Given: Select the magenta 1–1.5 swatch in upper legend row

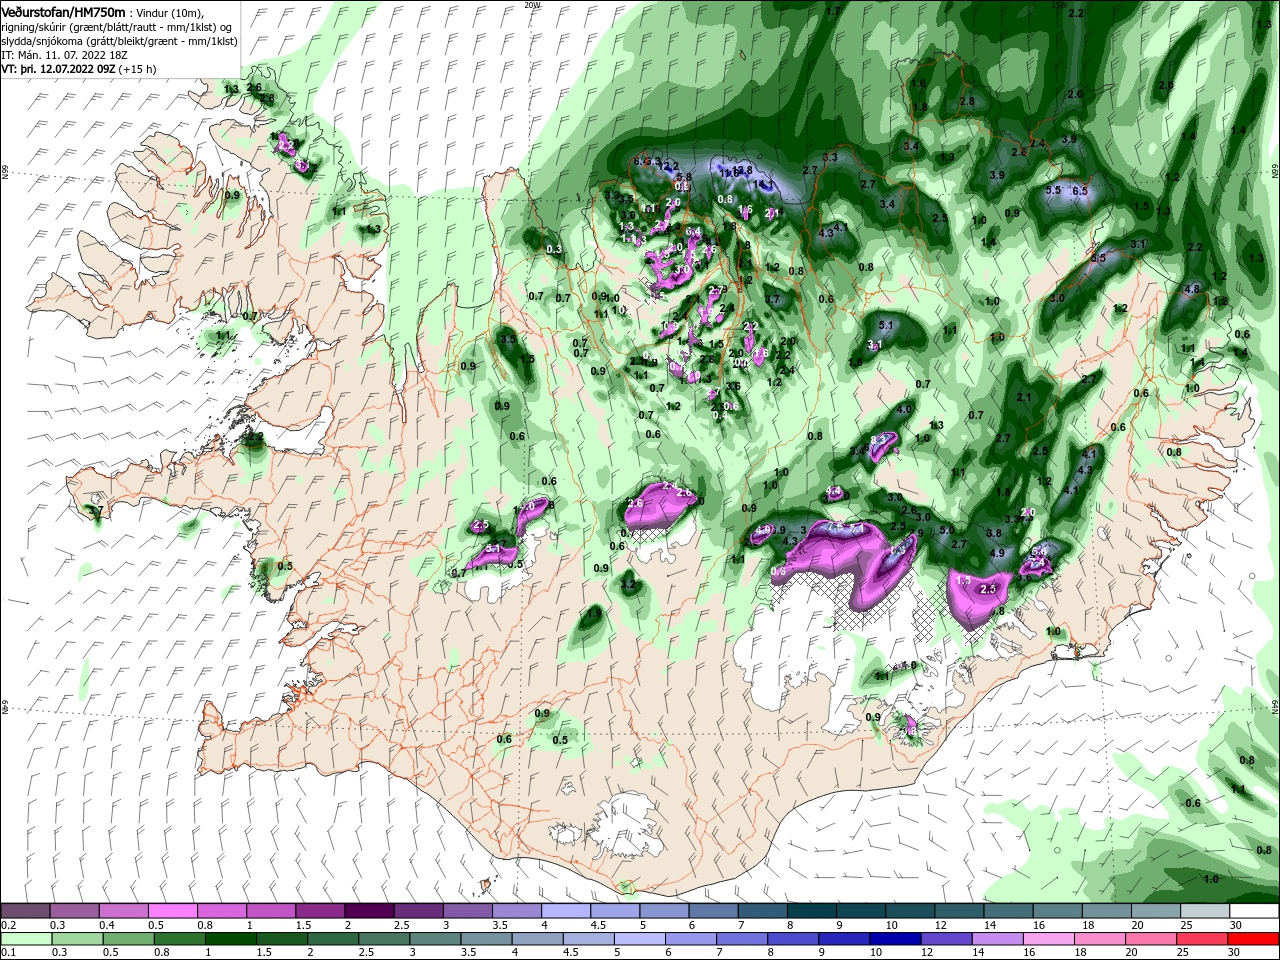Looking at the screenshot, I should [x=271, y=911].
